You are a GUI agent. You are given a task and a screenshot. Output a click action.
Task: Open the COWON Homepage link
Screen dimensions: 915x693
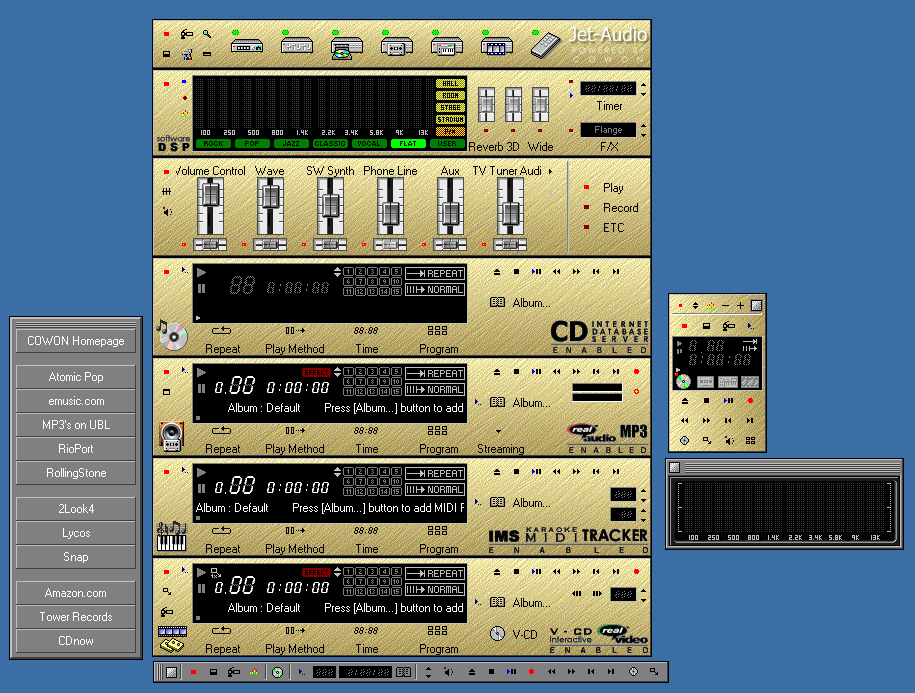(x=75, y=340)
